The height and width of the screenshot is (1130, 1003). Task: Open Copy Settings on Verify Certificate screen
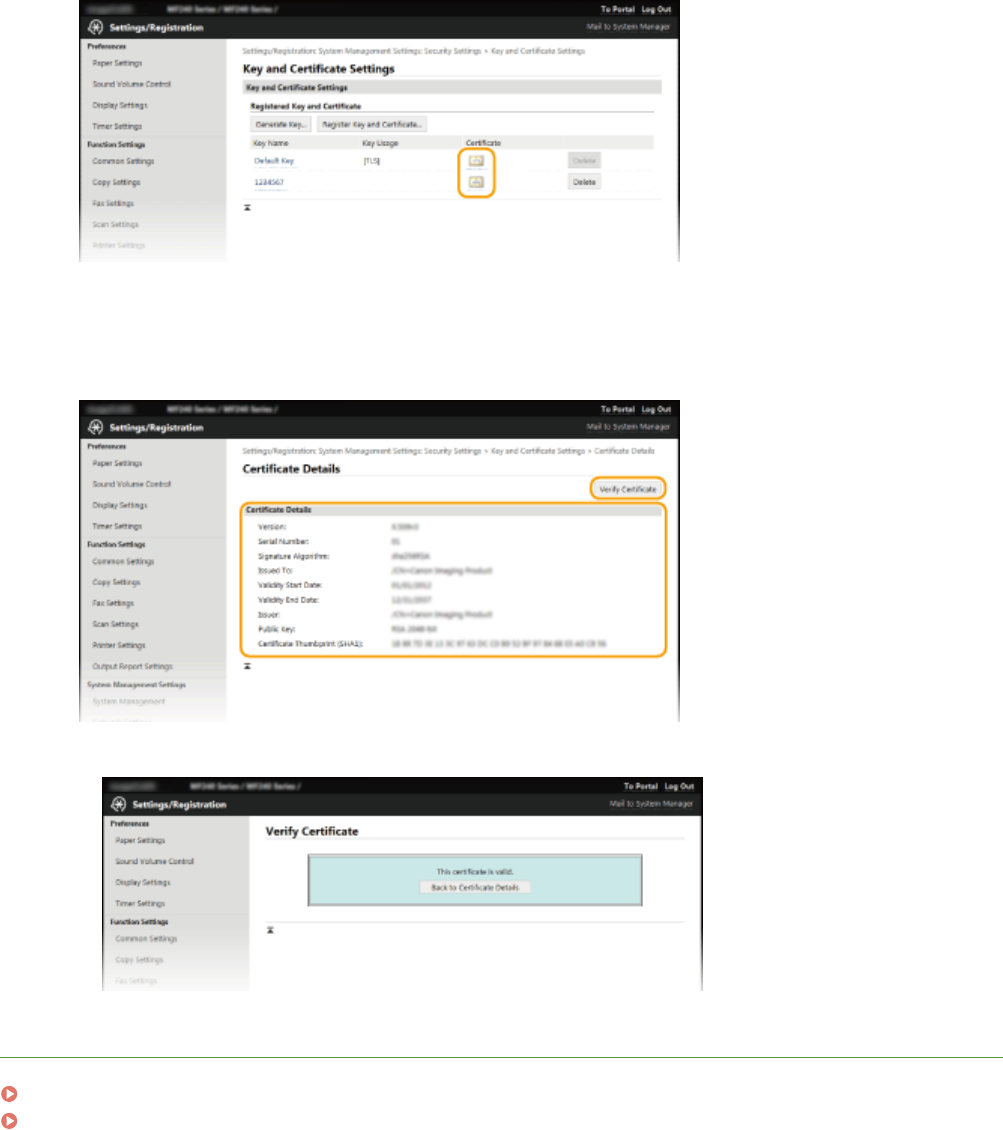(x=140, y=959)
